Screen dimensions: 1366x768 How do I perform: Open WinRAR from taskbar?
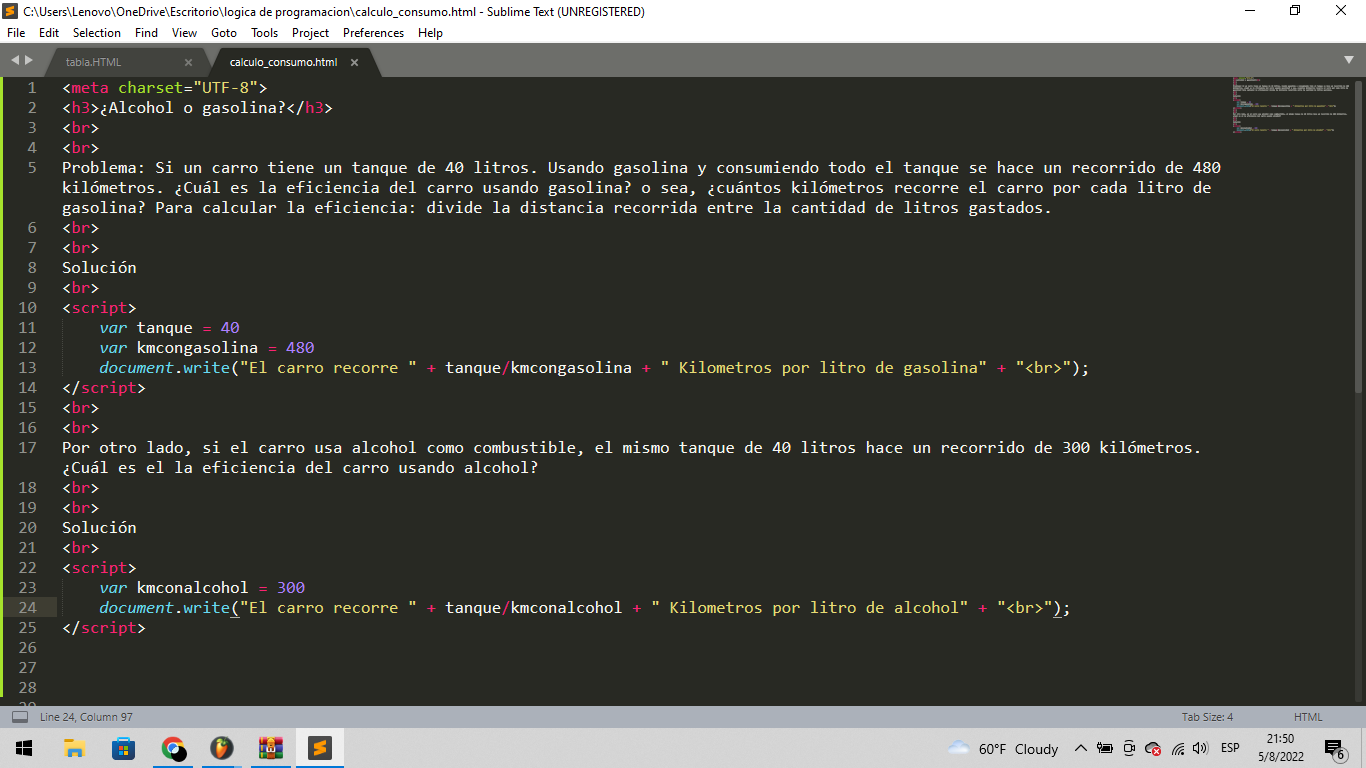coord(271,748)
